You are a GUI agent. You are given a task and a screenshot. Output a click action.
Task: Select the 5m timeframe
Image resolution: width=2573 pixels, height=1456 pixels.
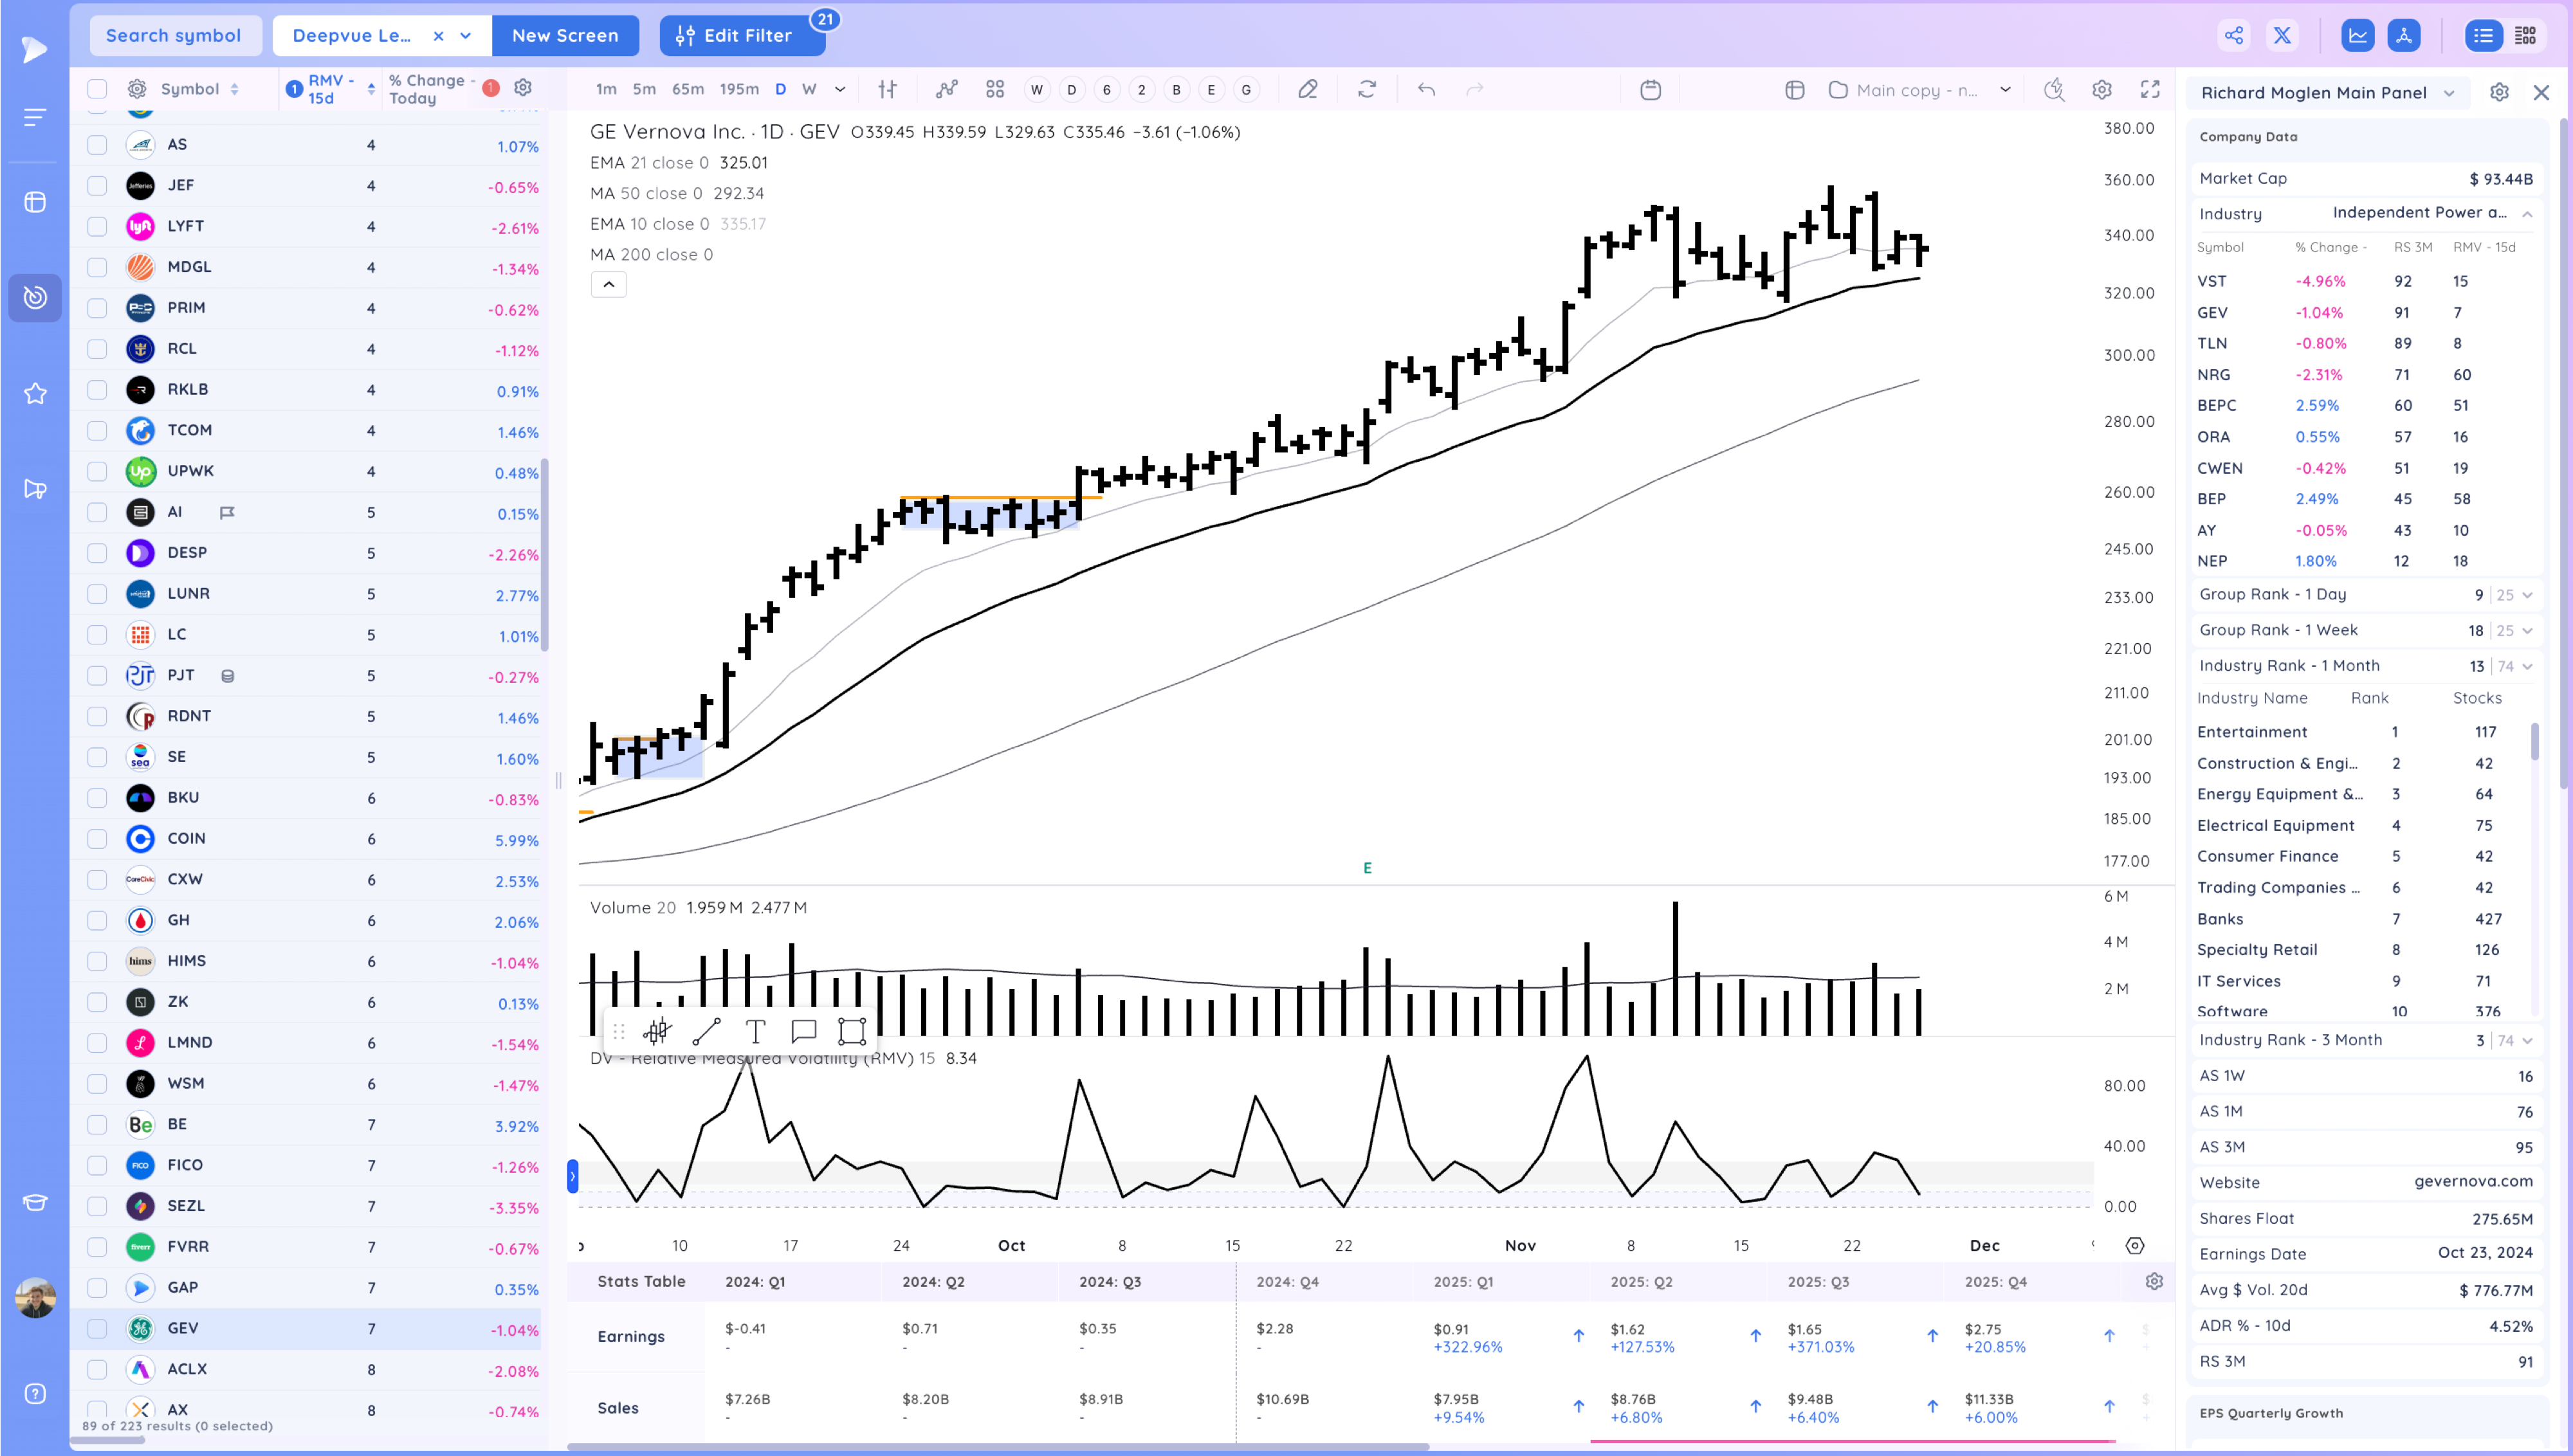tap(644, 89)
